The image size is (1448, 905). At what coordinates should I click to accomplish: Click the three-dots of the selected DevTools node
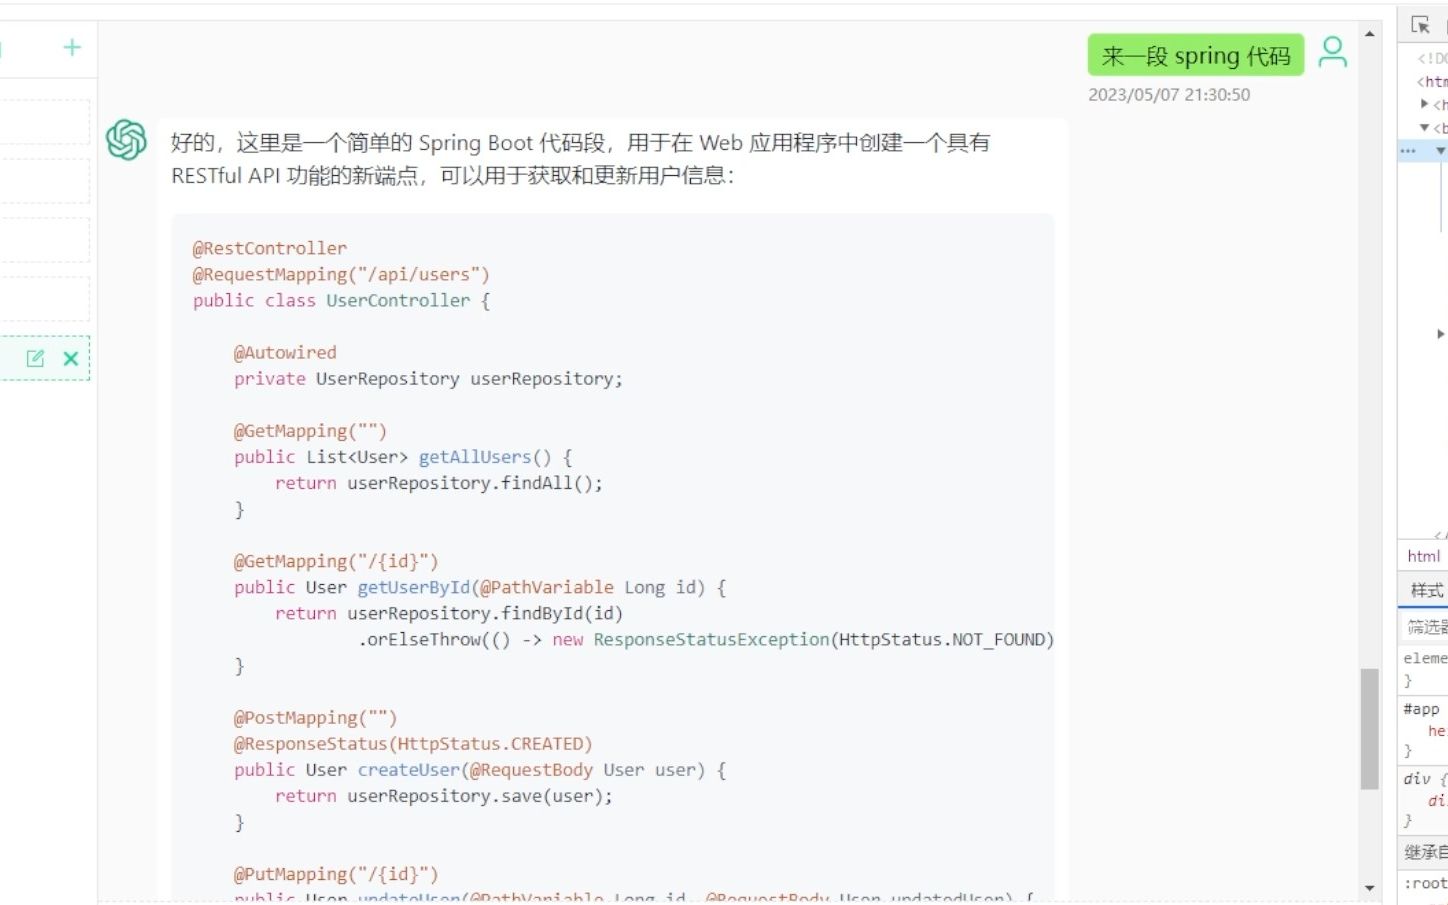click(1408, 151)
